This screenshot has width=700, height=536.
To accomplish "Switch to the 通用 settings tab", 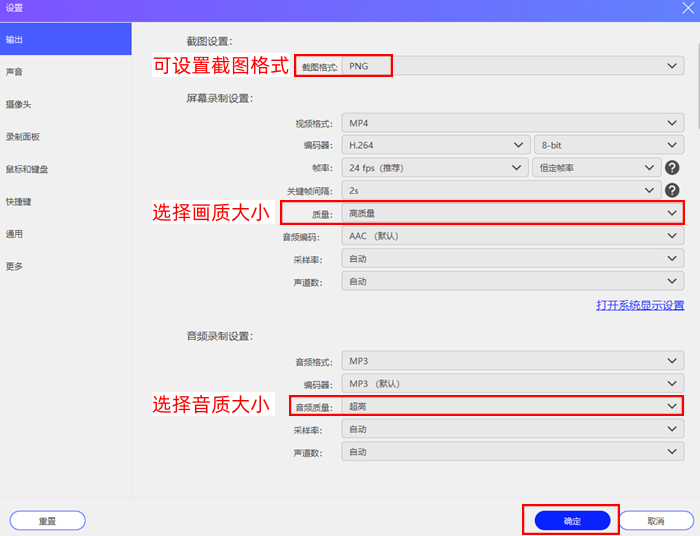I will (66, 234).
